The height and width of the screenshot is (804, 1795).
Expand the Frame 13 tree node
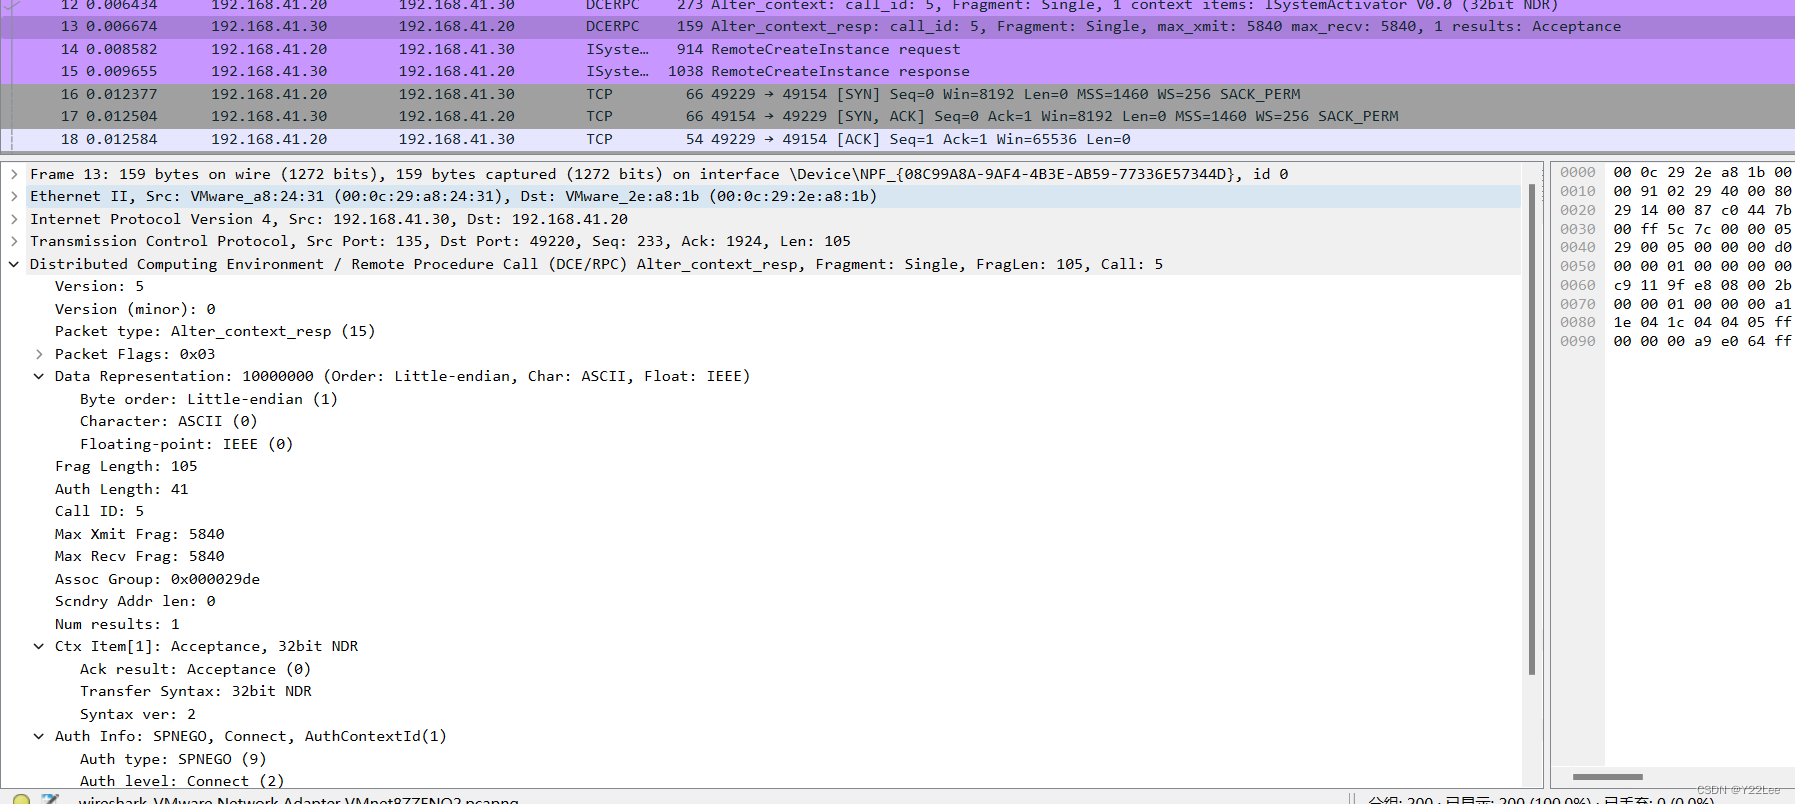click(14, 174)
